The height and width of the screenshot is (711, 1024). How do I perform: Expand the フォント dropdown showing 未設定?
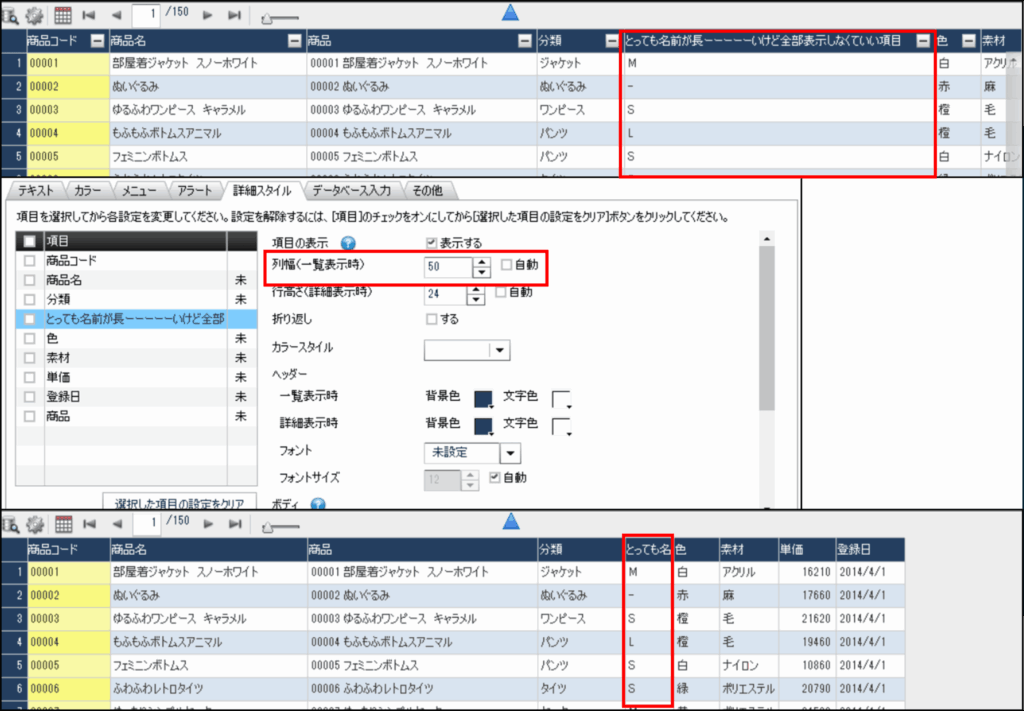click(510, 453)
